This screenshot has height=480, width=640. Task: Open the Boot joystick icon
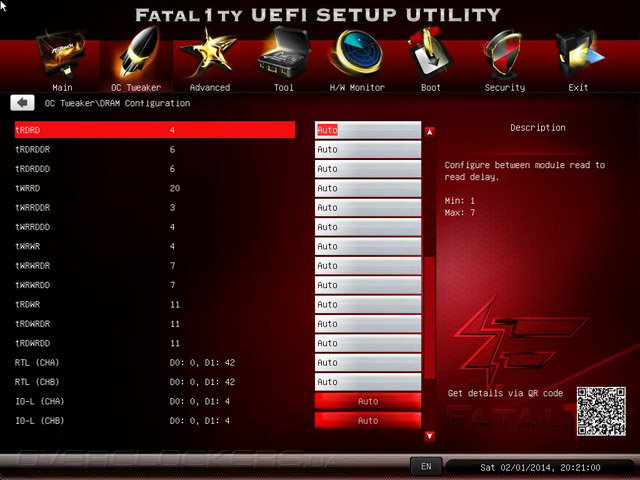(430, 53)
